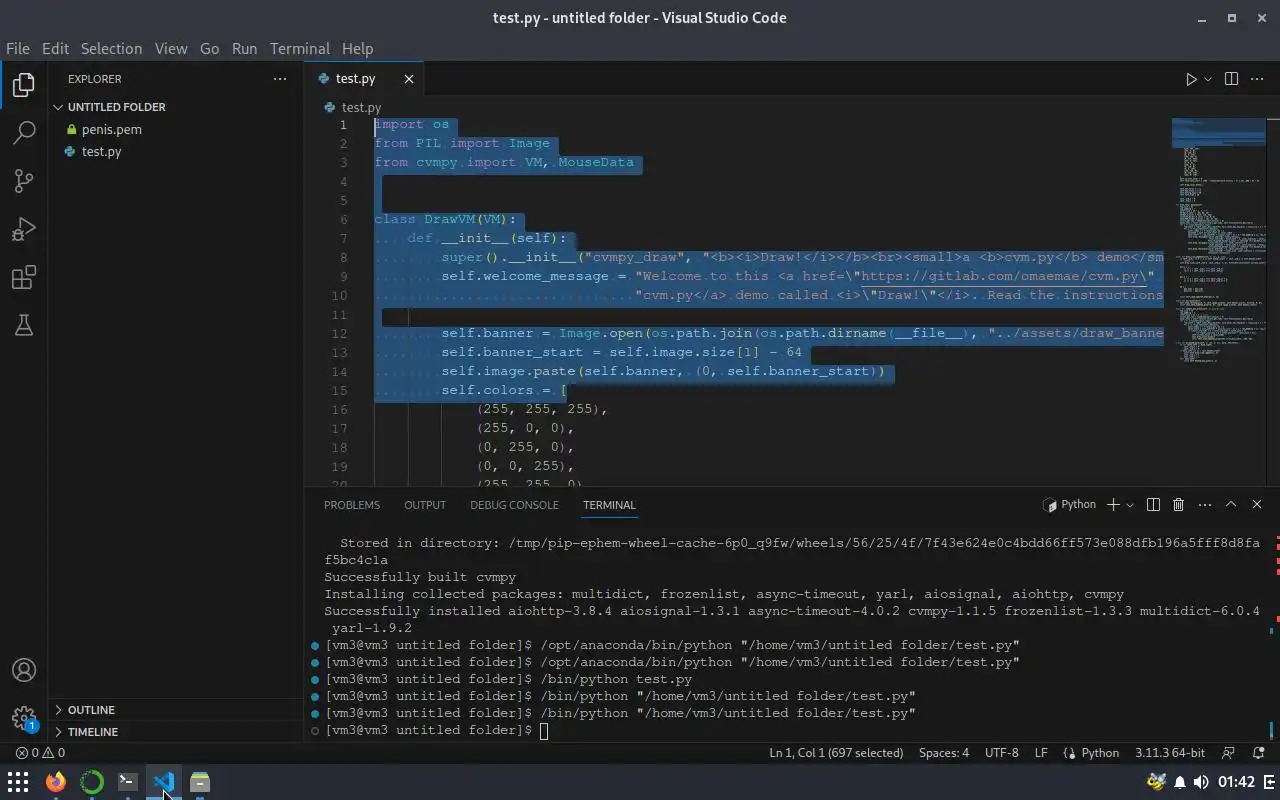Screen dimensions: 1280x800
Task: Click into the terminal prompt input
Action: [x=544, y=731]
